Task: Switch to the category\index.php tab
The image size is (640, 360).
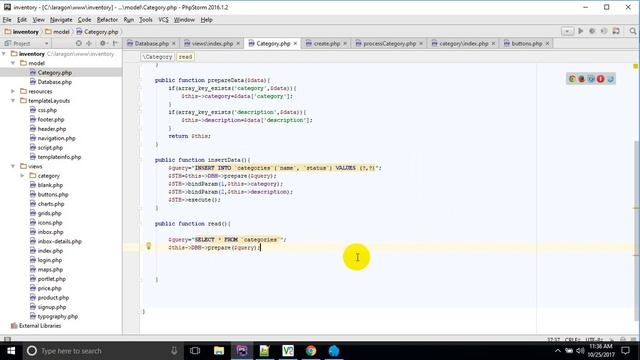Action: pyautogui.click(x=463, y=43)
